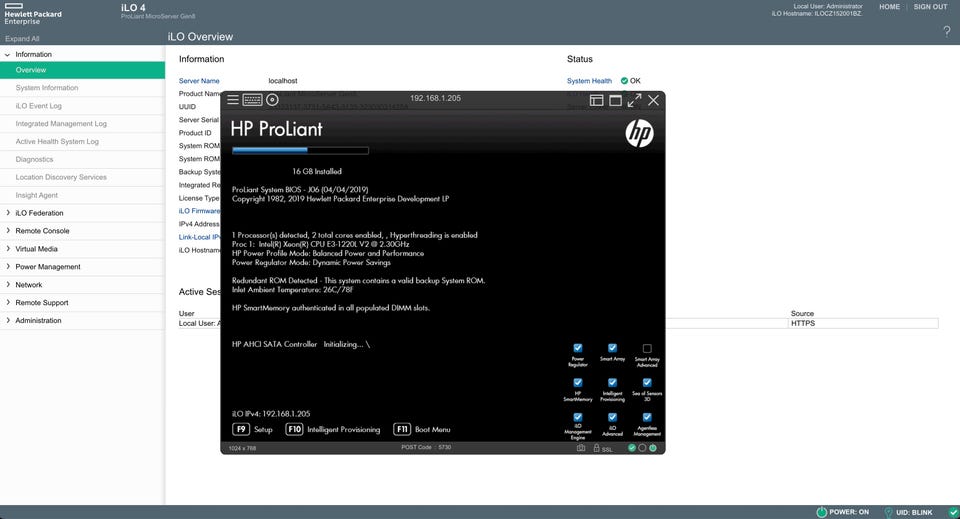
Task: Click the Link-Local IPv6 link
Action: [x=199, y=237]
